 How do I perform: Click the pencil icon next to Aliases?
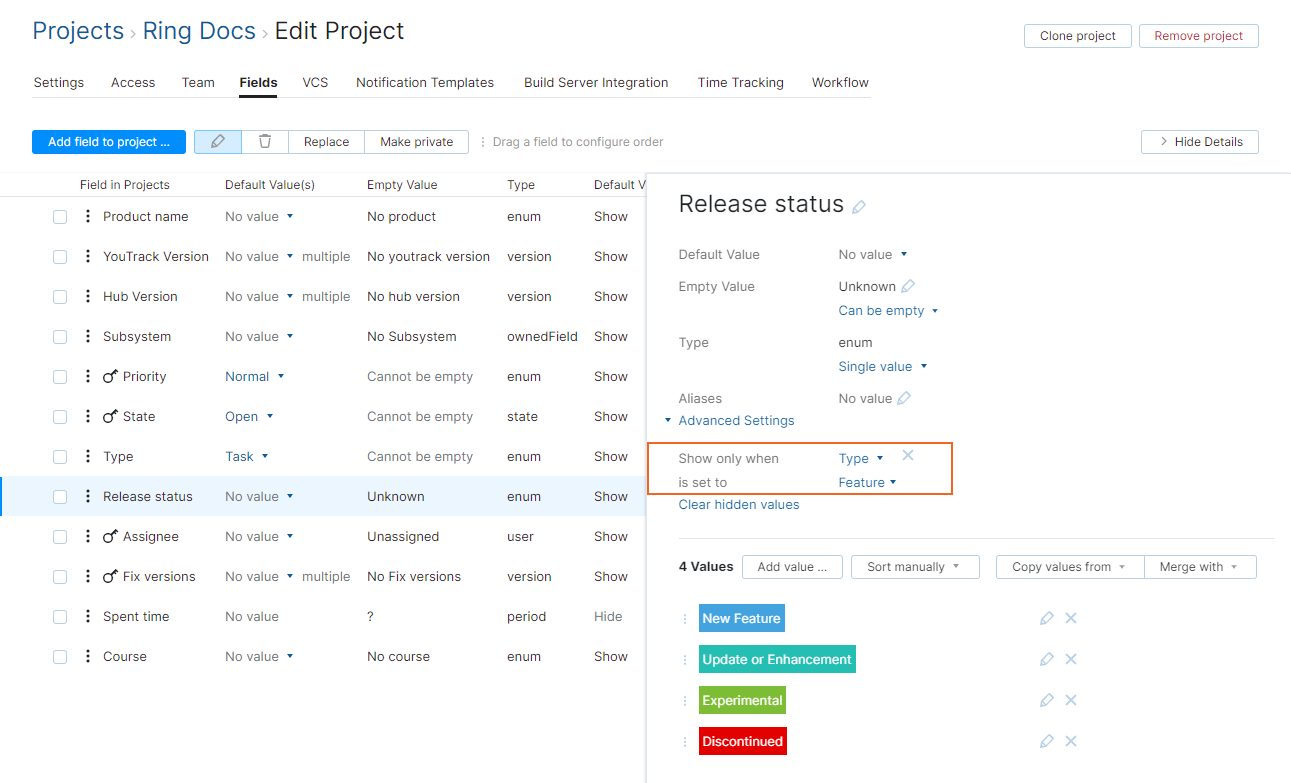point(906,397)
